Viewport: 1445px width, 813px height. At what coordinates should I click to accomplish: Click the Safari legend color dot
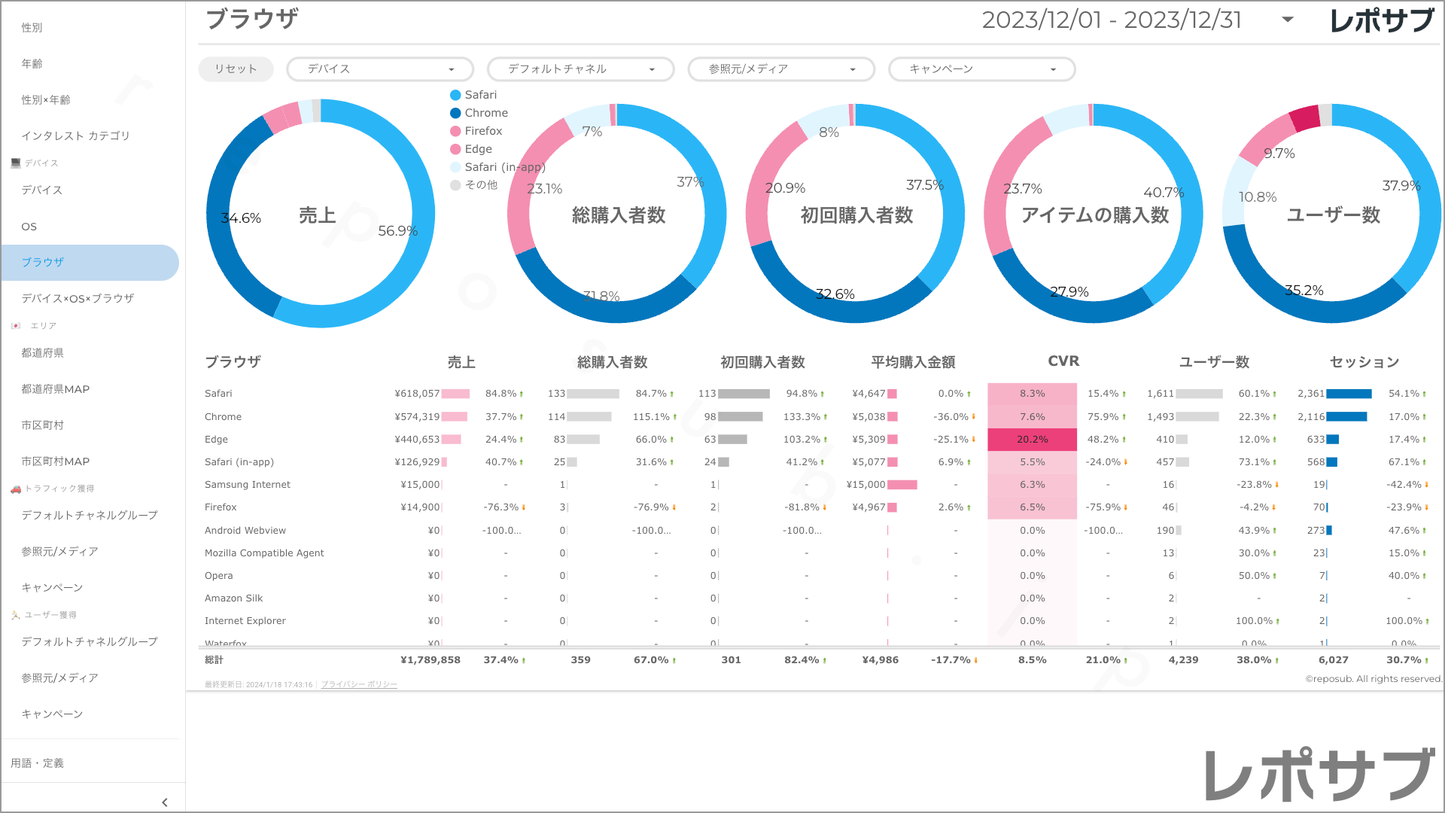pos(456,95)
